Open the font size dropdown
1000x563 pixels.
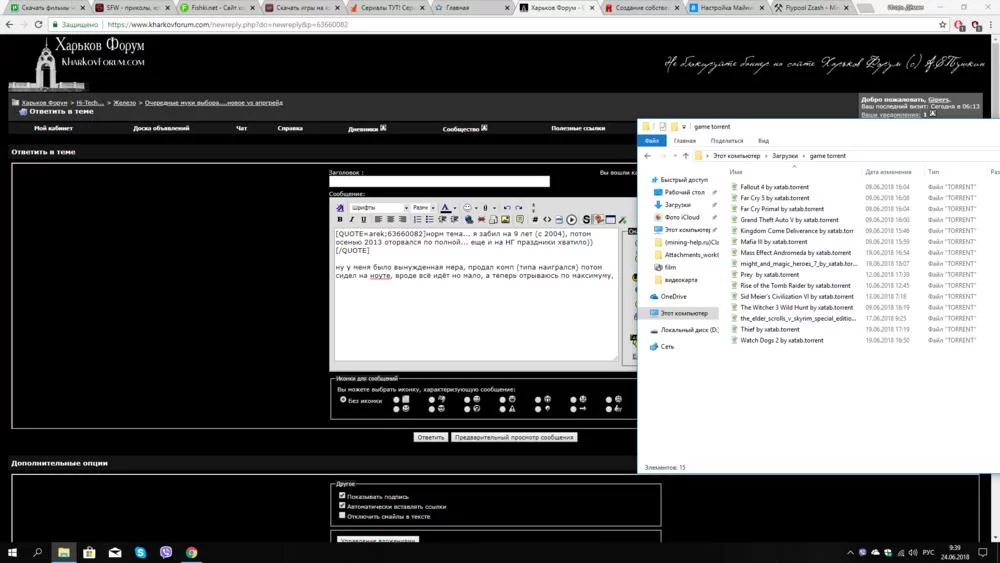[x=424, y=208]
